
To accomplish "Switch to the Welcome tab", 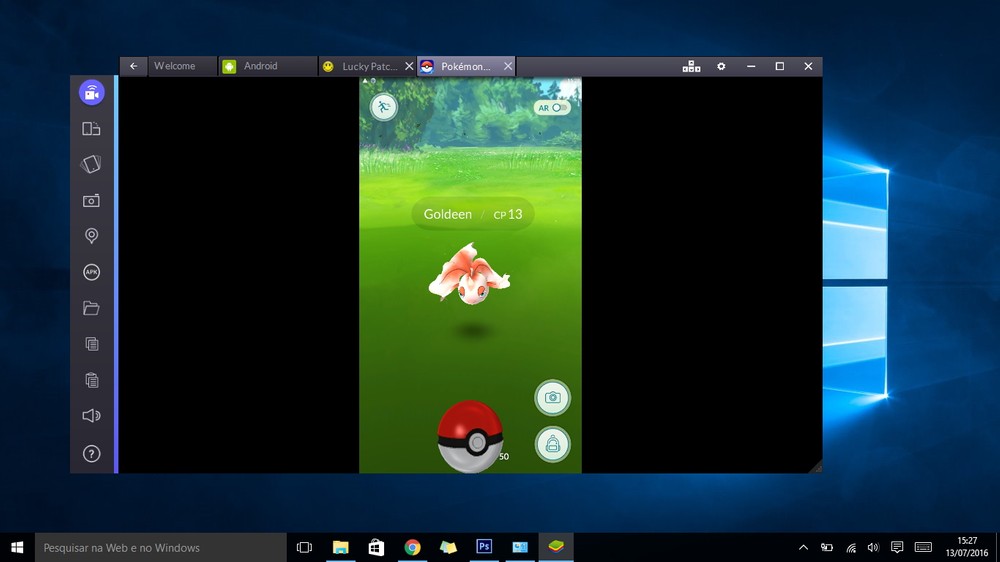I will [x=182, y=66].
